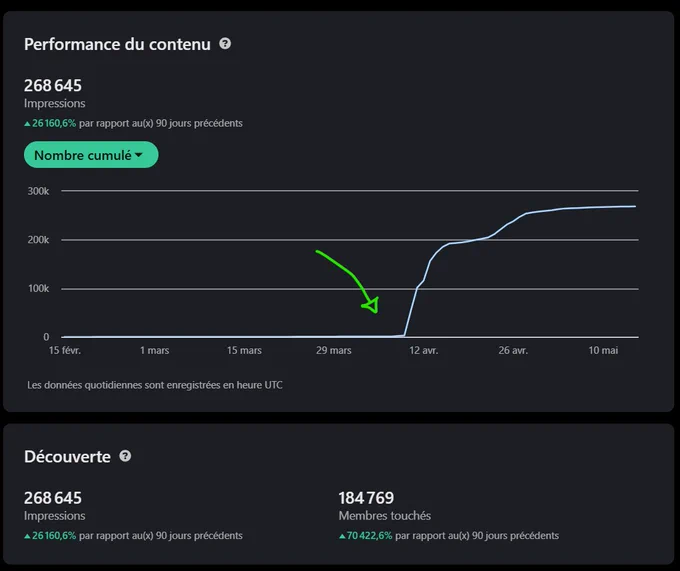Click the 10 mai date label
Screen dimensions: 680x571
pos(603,350)
